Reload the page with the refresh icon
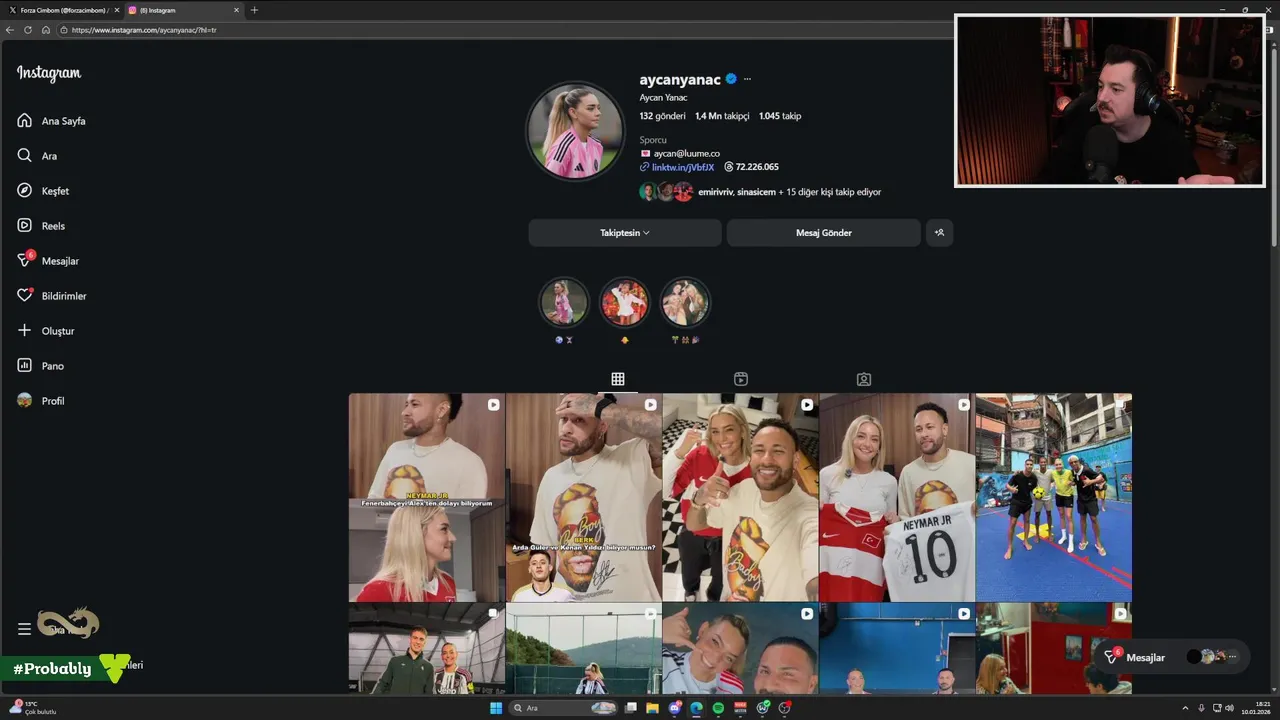The width and height of the screenshot is (1280, 720). [x=28, y=30]
